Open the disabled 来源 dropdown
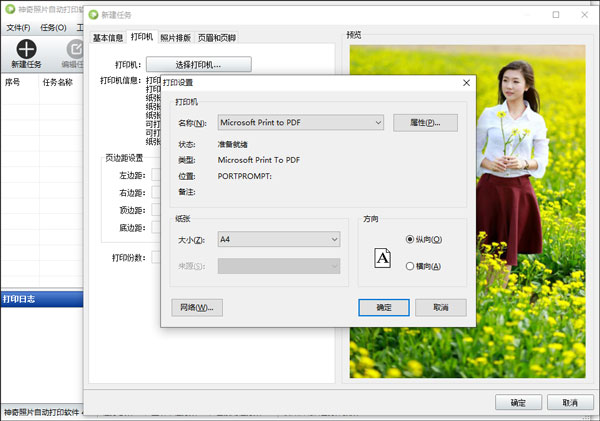Screen dimensions: 600x421 click(x=279, y=266)
